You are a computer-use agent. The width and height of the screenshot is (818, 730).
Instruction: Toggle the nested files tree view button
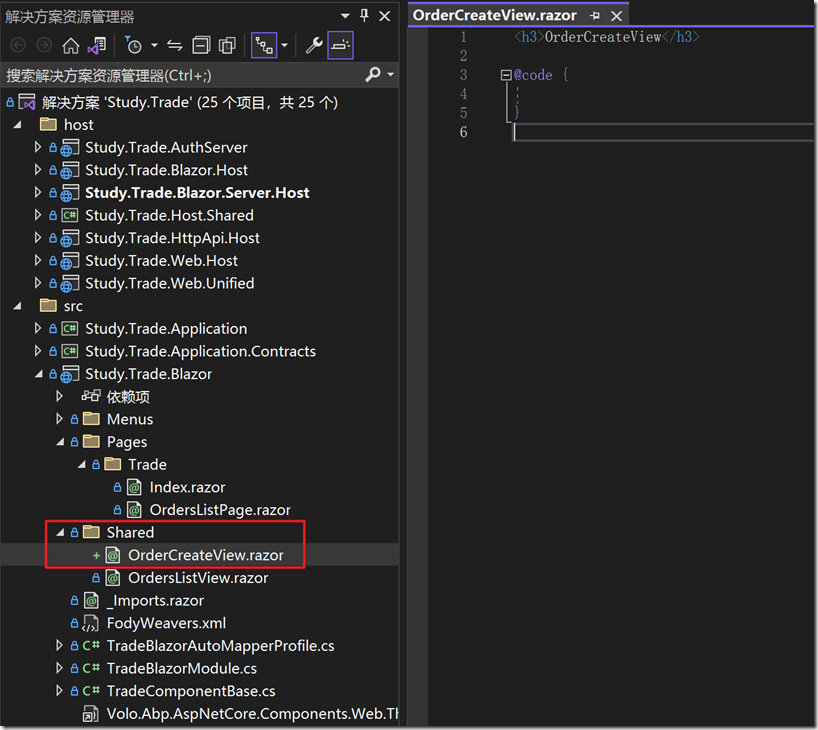pyautogui.click(x=264, y=46)
